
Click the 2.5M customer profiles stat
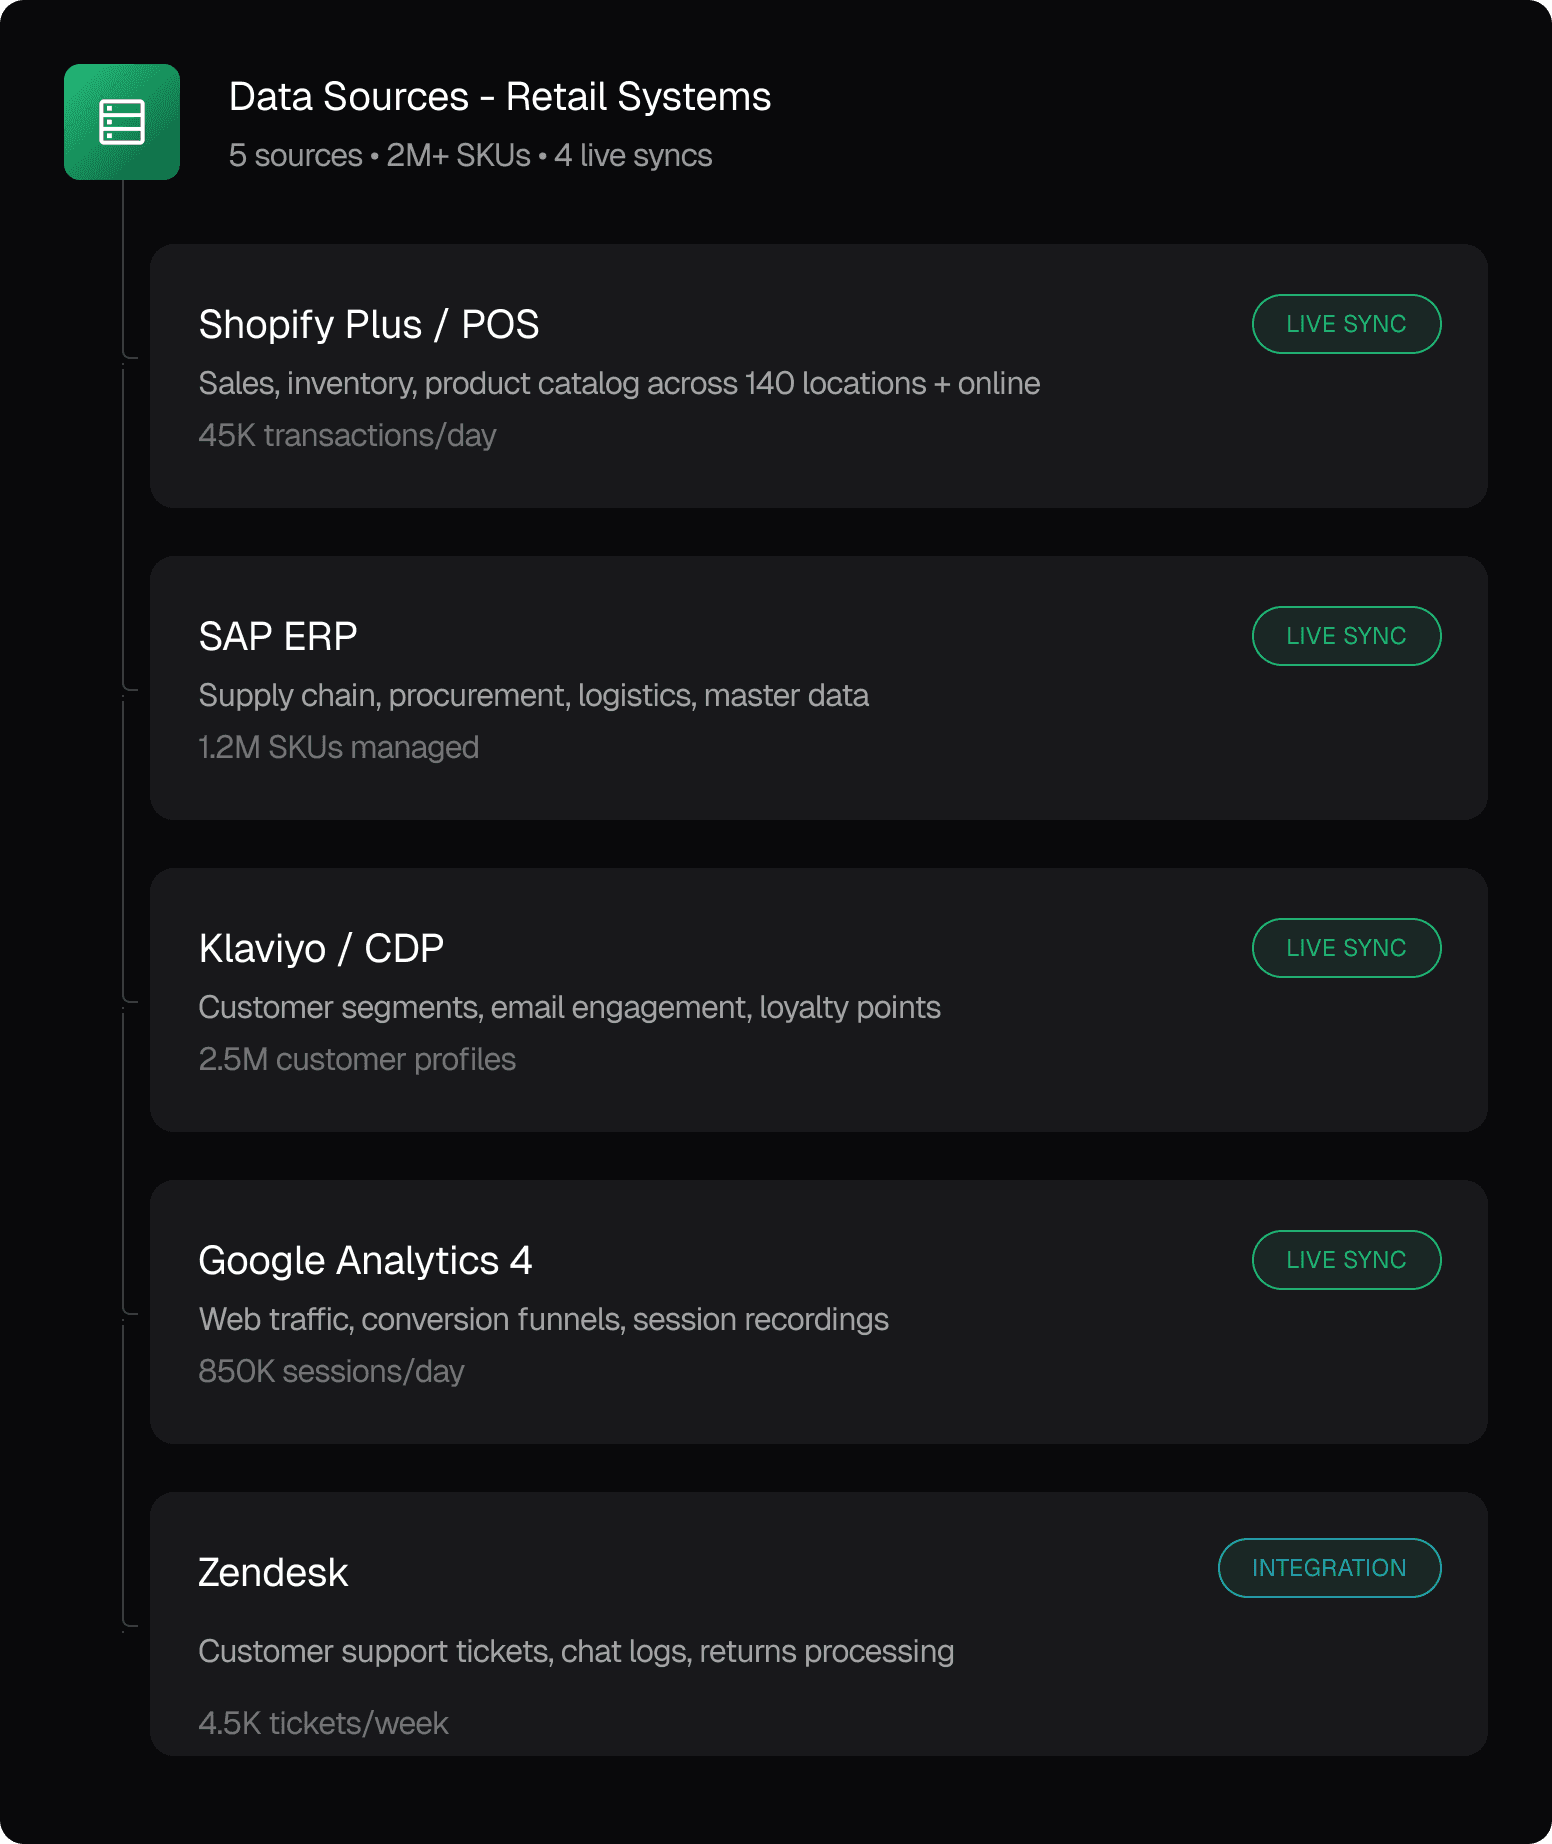click(x=357, y=1060)
